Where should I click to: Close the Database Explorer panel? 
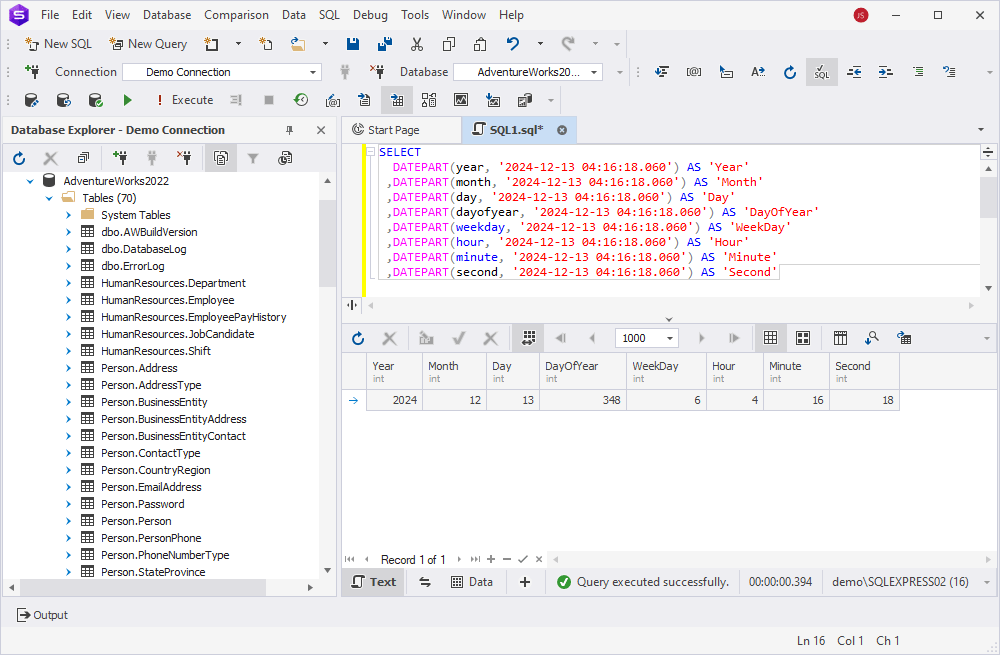point(321,130)
